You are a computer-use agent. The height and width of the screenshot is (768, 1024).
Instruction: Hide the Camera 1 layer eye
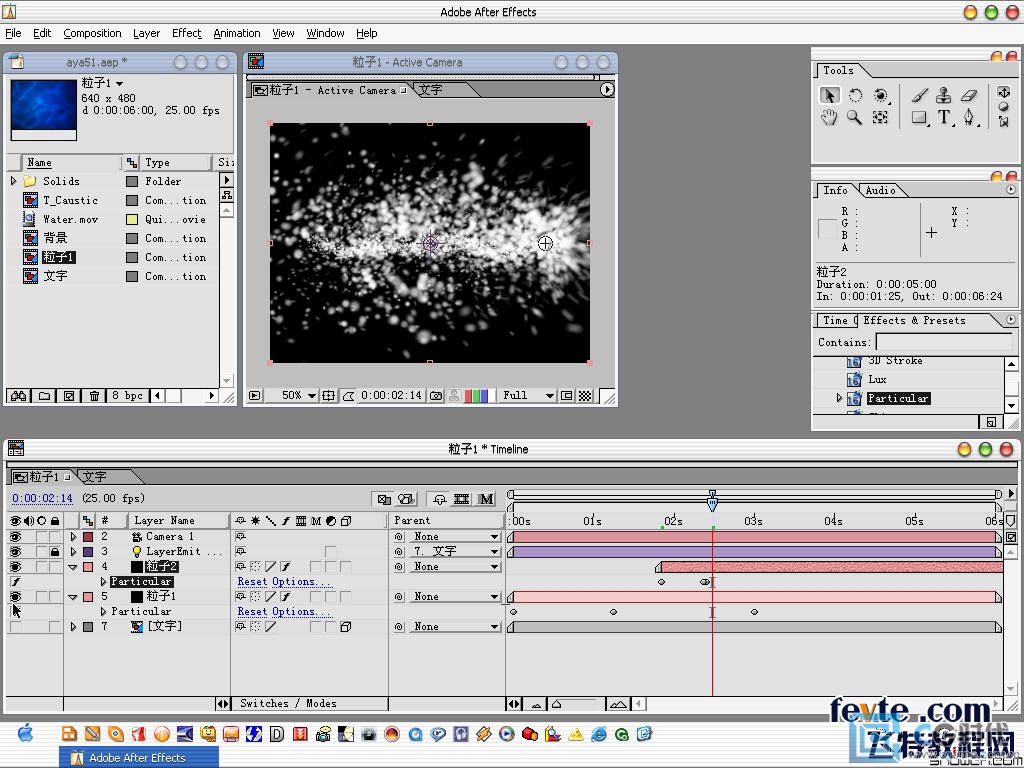click(x=15, y=537)
